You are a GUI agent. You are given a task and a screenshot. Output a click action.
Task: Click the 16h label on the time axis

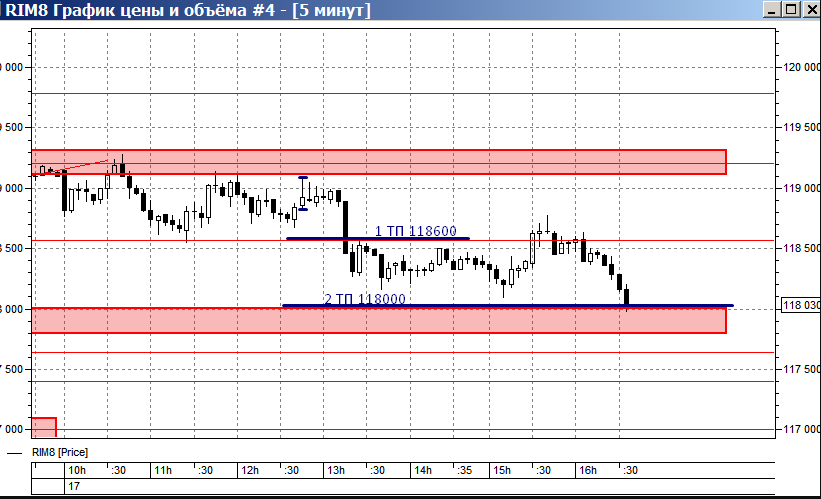[x=587, y=470]
